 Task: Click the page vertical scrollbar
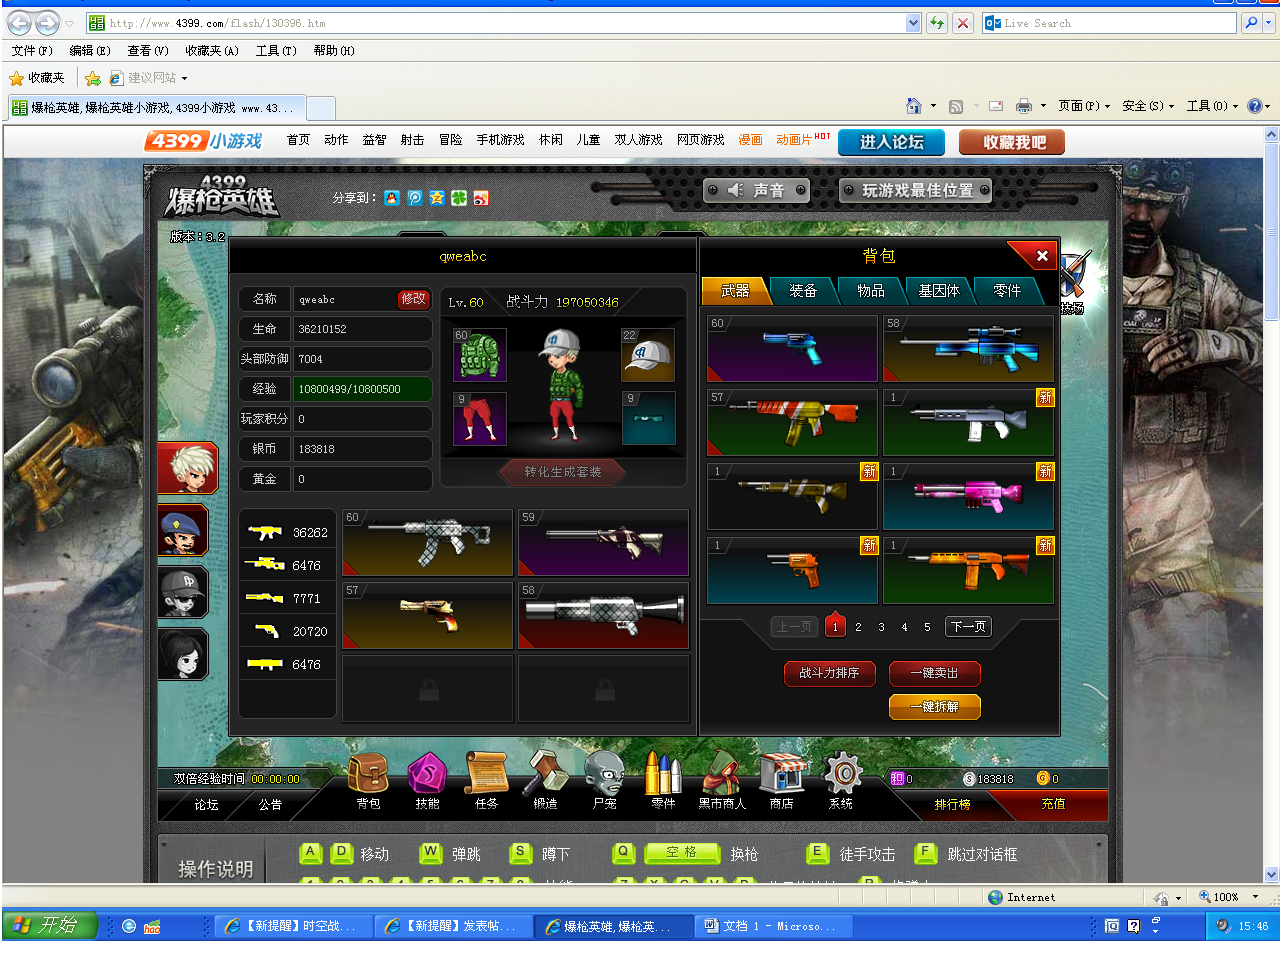pyautogui.click(x=1272, y=505)
